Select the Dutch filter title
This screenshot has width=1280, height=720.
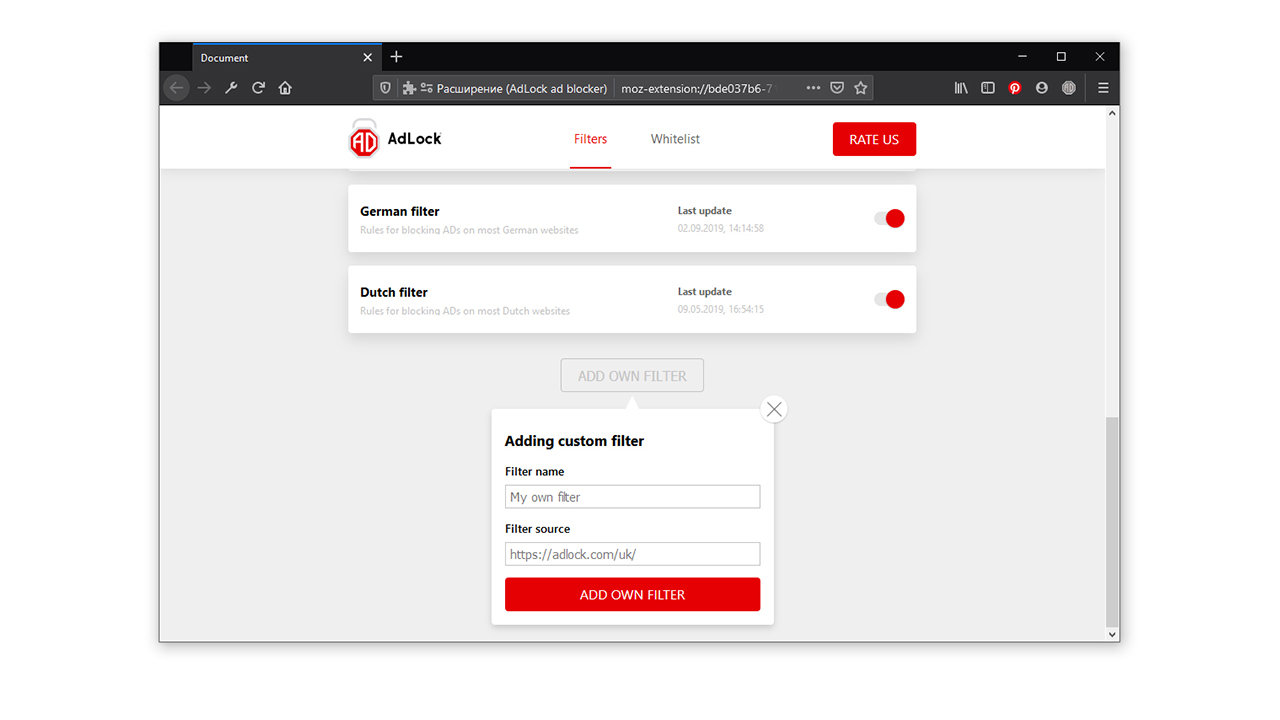click(x=394, y=292)
